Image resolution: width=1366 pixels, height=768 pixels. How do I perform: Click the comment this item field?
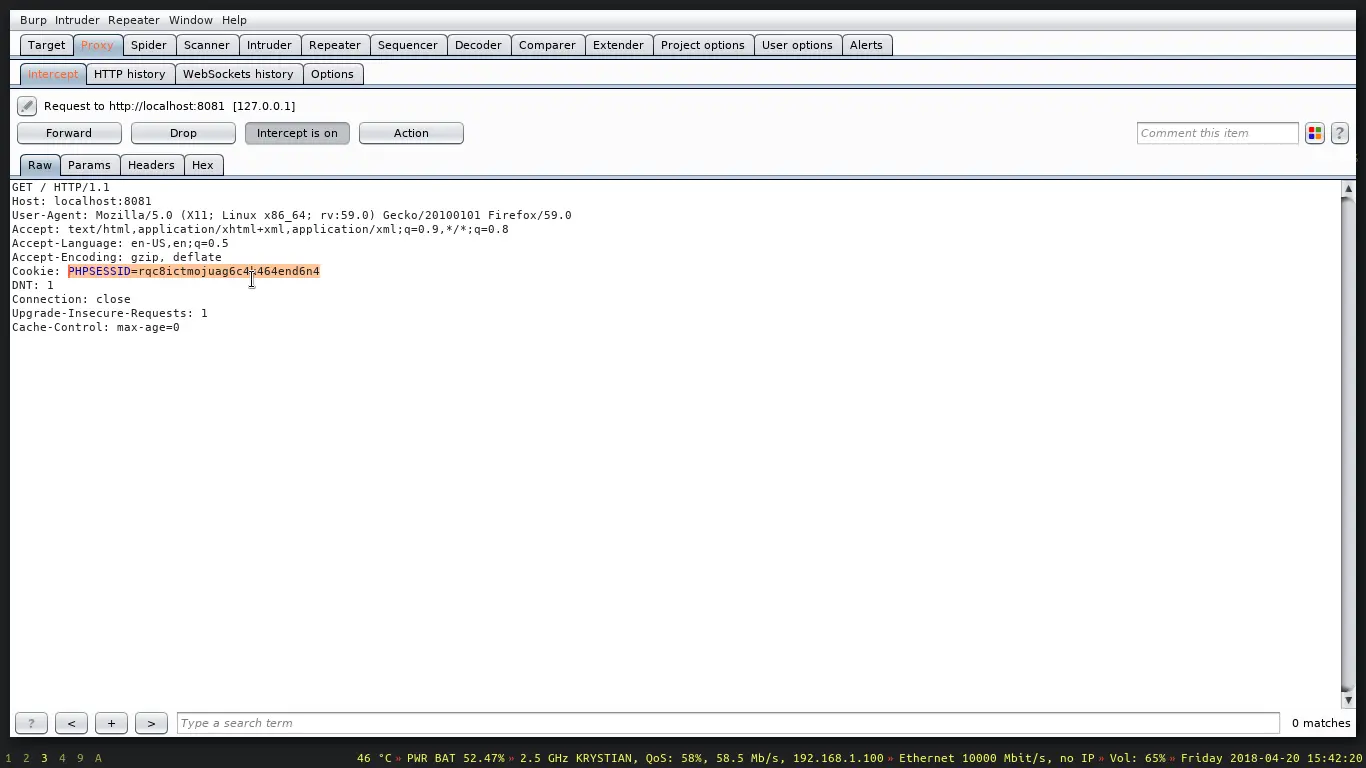pos(1217,132)
